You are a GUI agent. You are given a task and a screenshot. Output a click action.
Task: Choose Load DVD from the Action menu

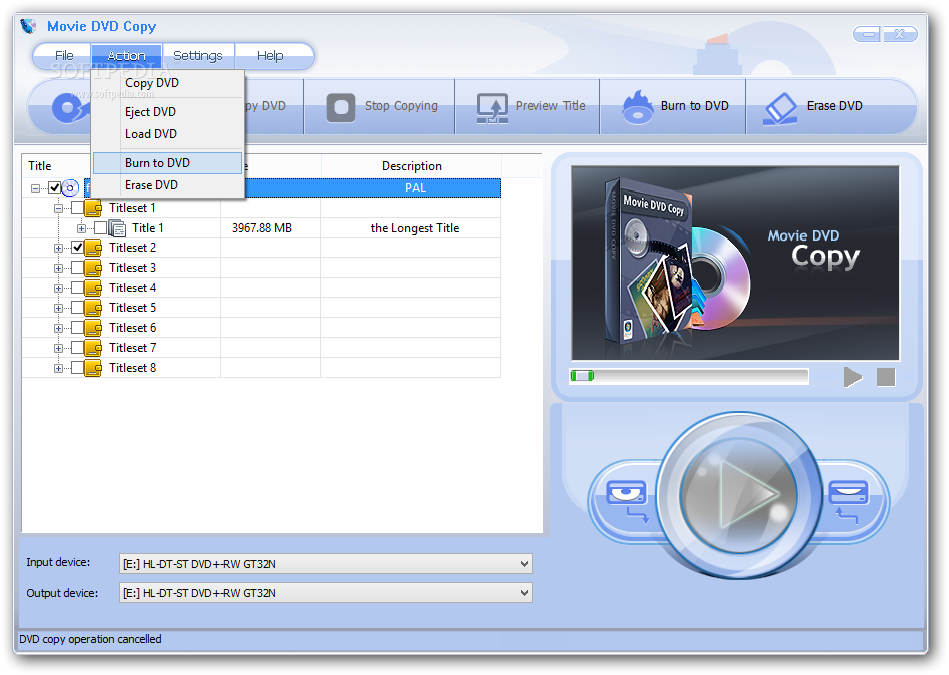point(168,134)
